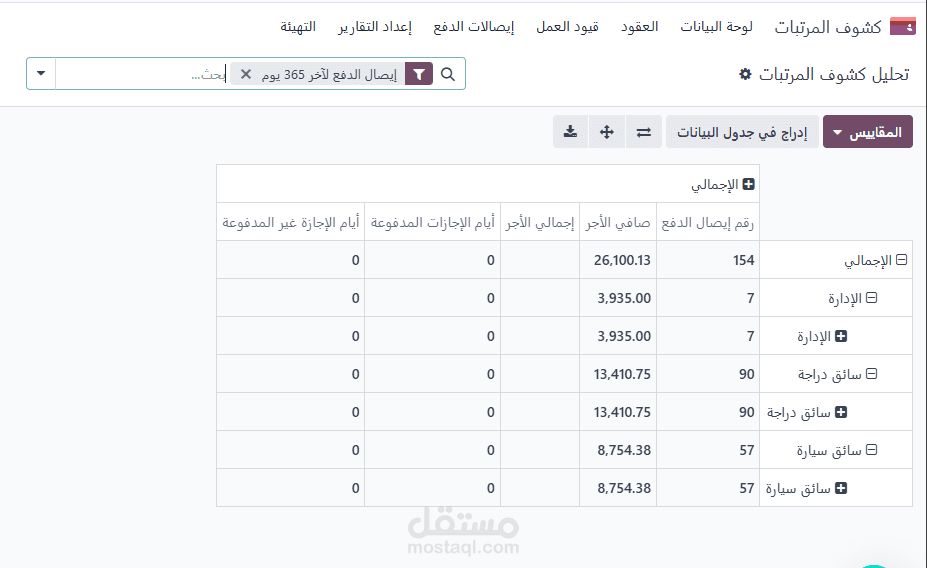Remove the إيصال الدفع لآخر 365 يوم filter
Viewport: 927px width, 568px height.
point(246,74)
